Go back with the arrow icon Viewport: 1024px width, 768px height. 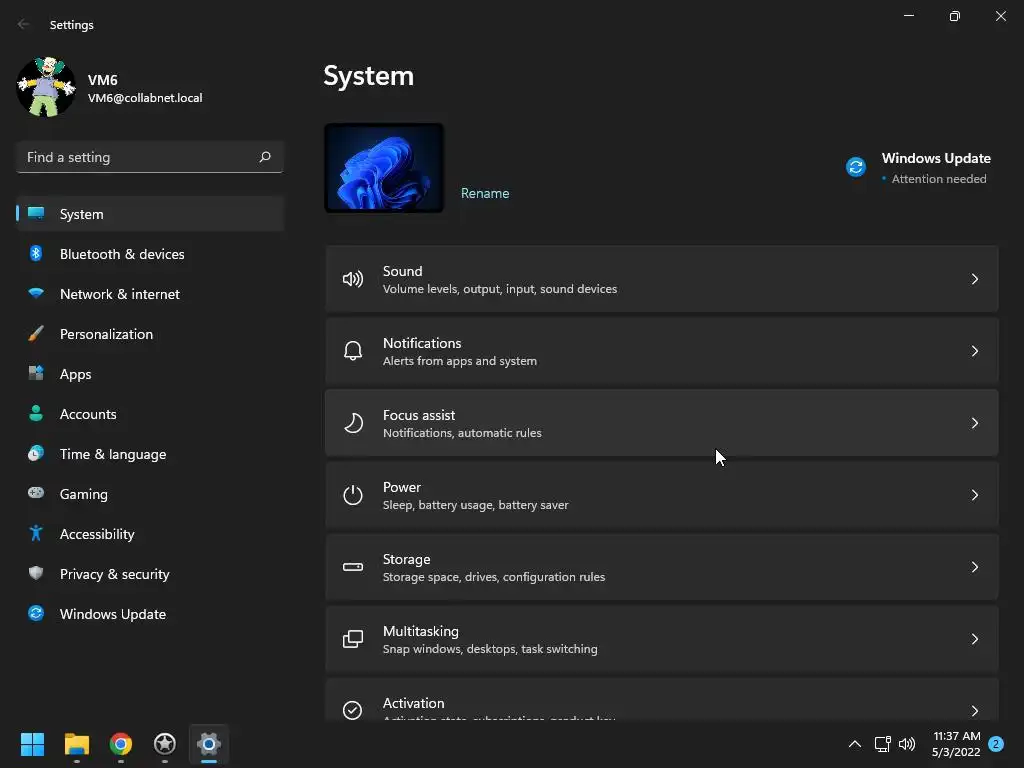(x=24, y=24)
